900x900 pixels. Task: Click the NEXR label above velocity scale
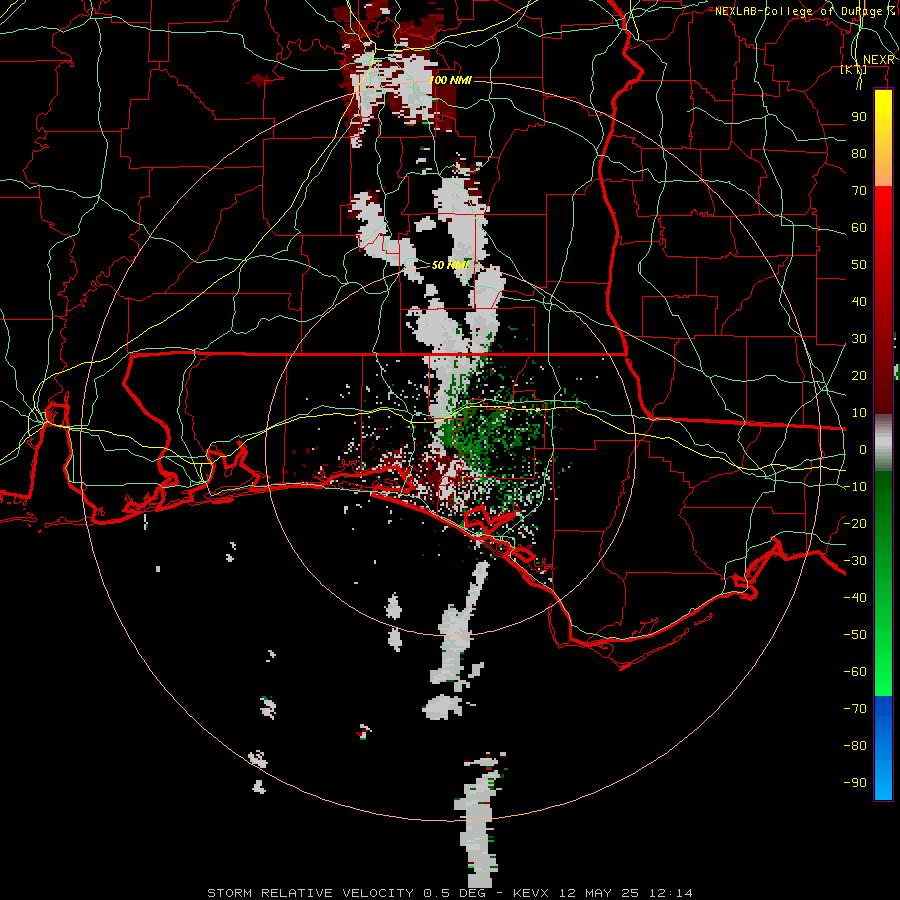pyautogui.click(x=879, y=60)
